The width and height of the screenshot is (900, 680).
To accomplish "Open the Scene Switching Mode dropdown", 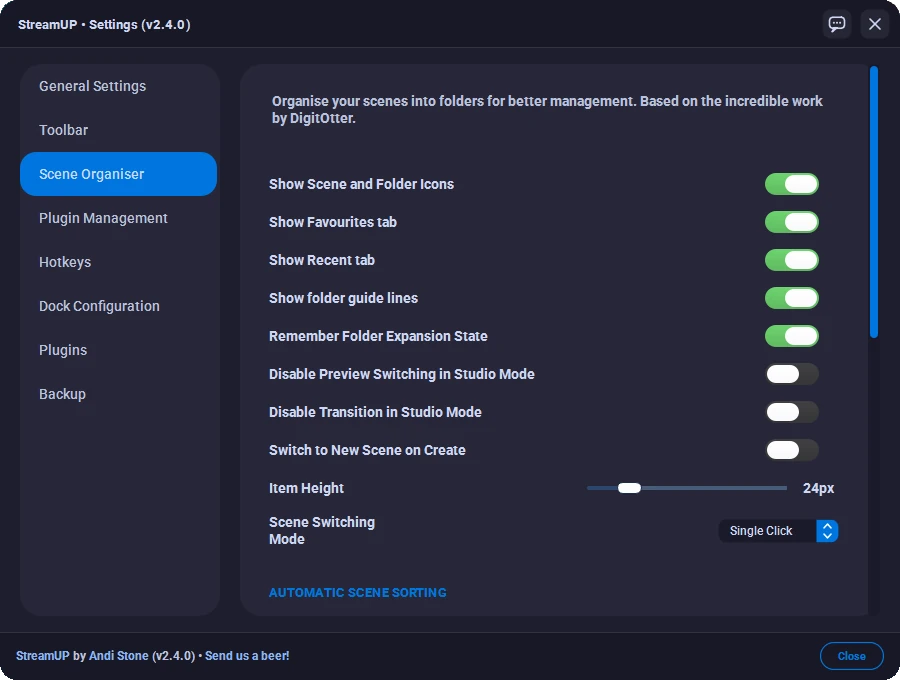I will coord(778,531).
